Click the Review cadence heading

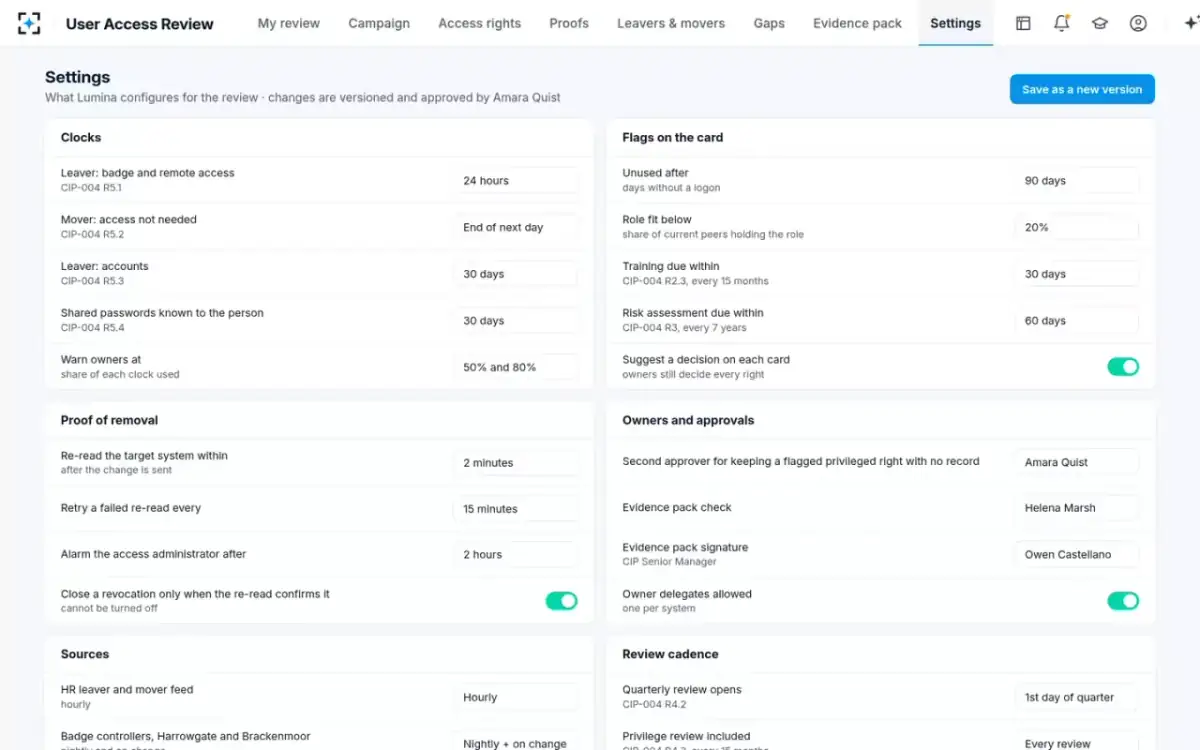[x=670, y=654]
